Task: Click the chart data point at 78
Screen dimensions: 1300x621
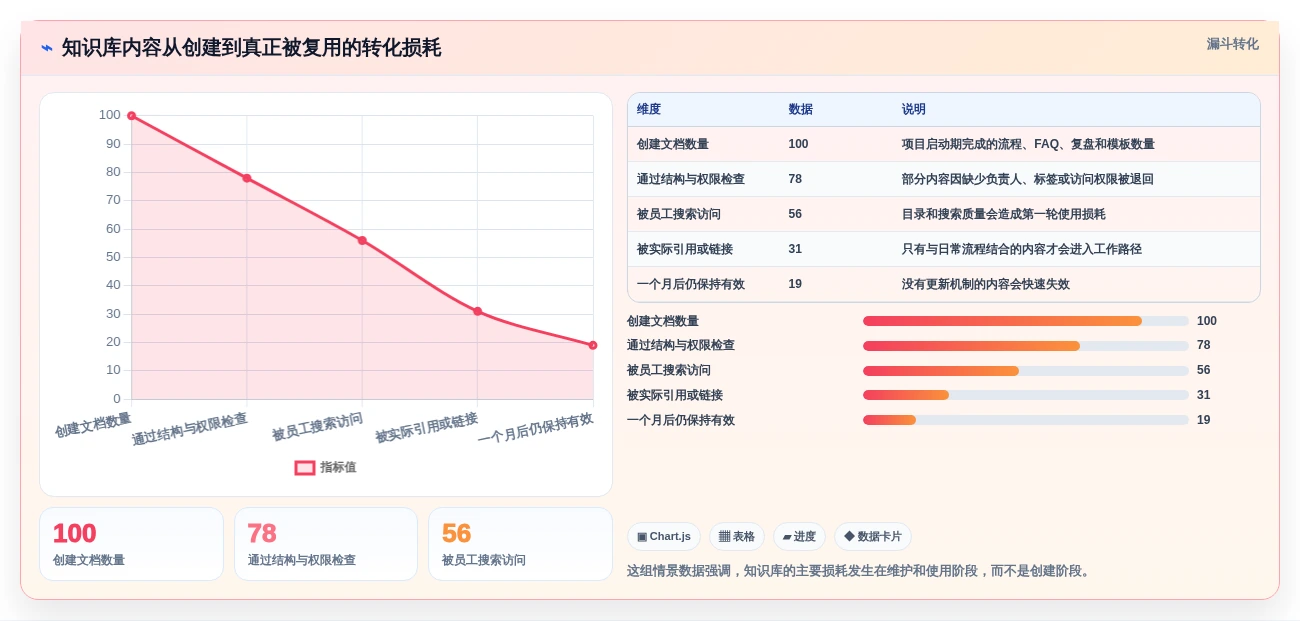Action: click(x=247, y=178)
